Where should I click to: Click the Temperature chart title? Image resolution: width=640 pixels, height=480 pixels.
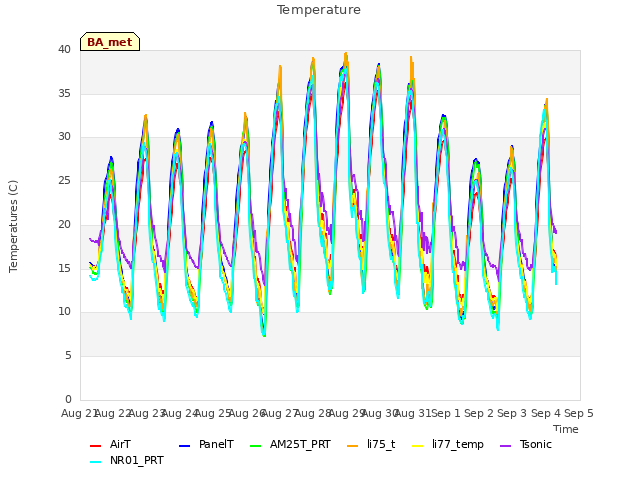tap(319, 10)
